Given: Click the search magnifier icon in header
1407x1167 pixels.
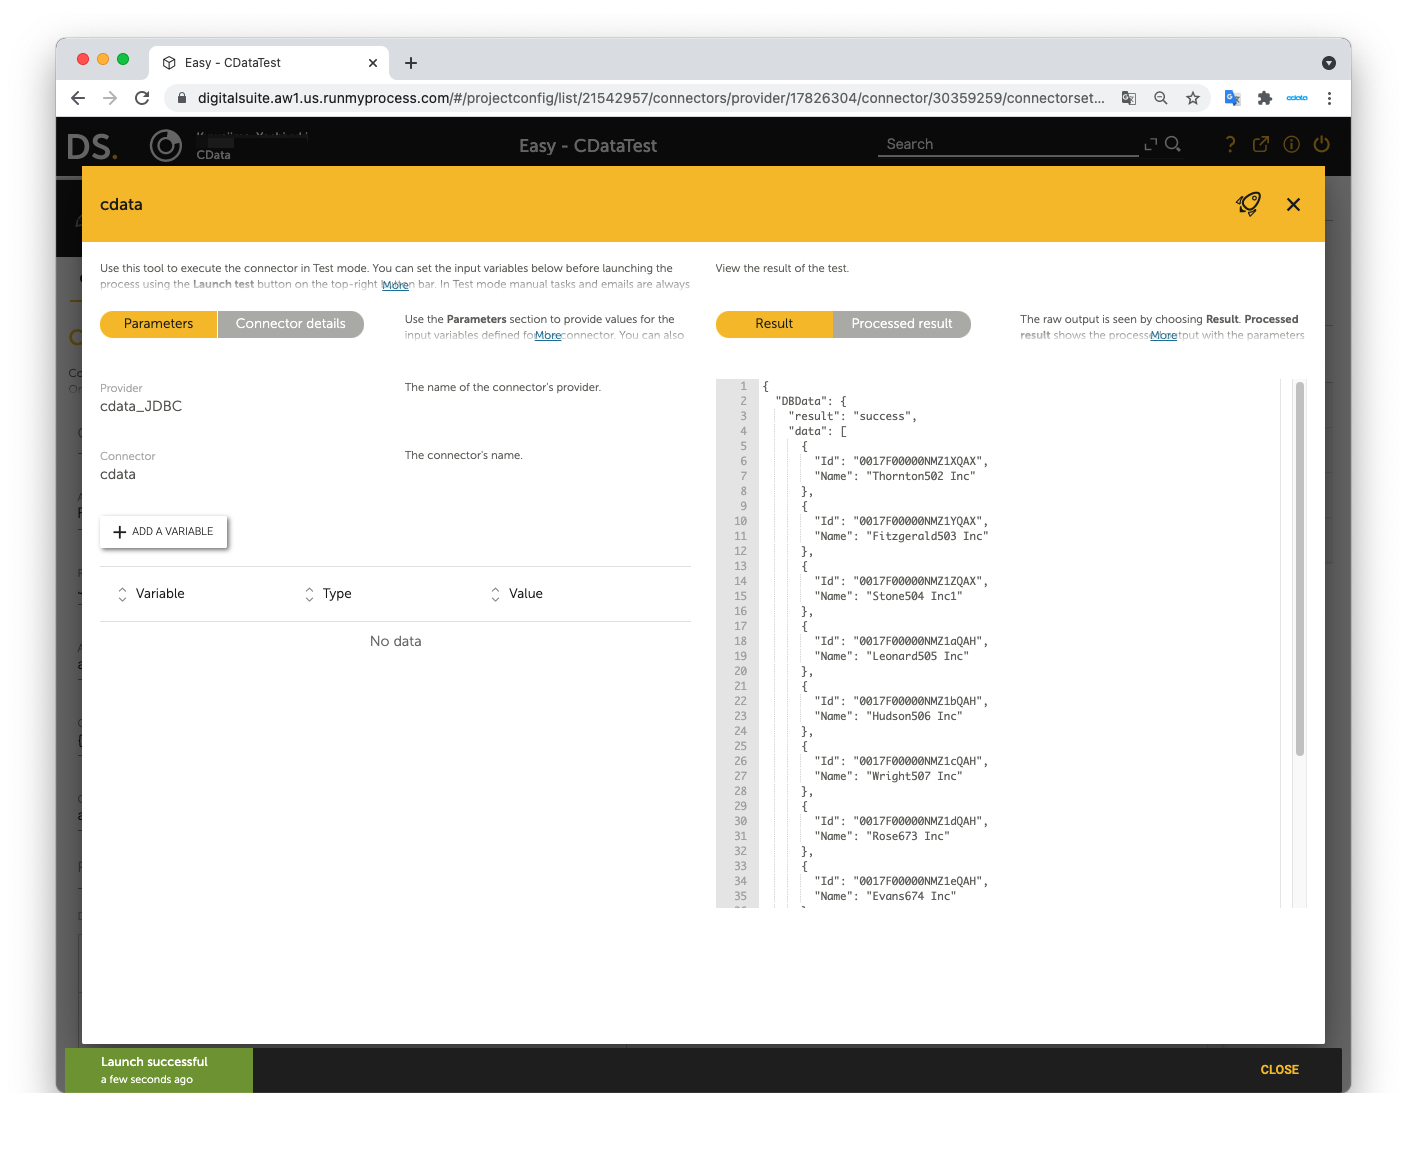Looking at the screenshot, I should coord(1173,144).
